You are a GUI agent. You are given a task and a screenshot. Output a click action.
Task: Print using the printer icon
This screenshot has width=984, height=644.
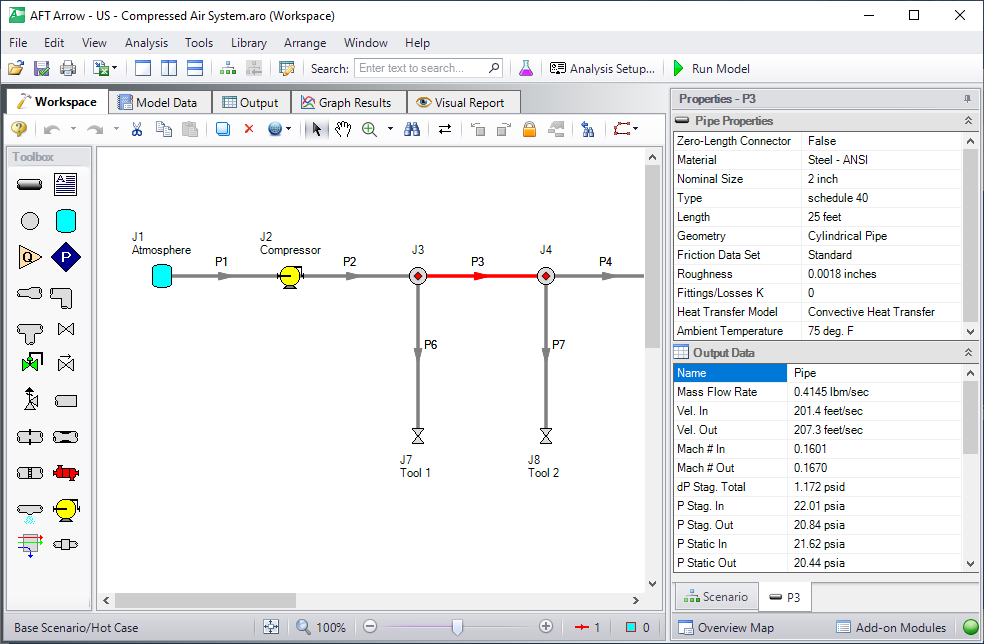[68, 68]
